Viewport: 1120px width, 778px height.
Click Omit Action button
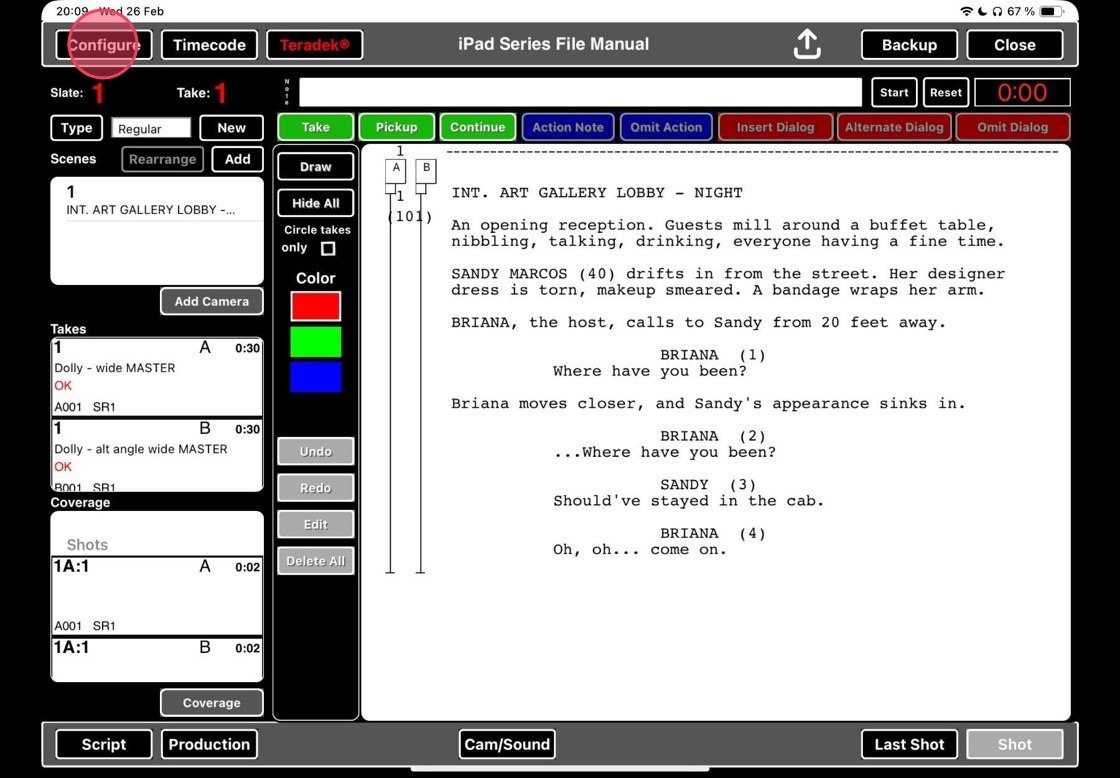click(666, 127)
